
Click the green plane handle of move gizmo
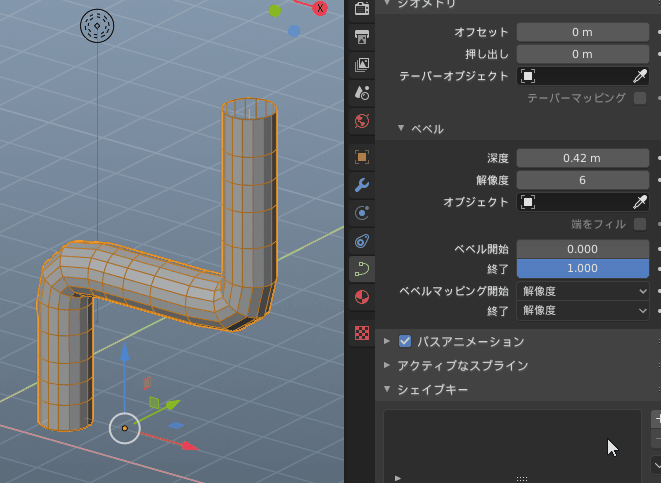pos(154,403)
